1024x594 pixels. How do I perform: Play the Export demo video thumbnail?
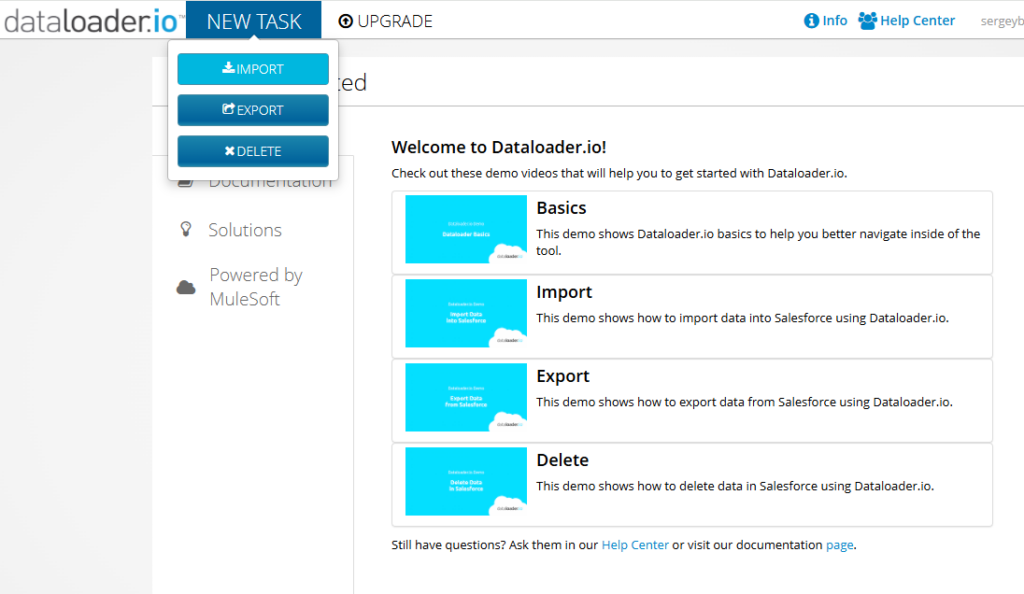tap(466, 398)
